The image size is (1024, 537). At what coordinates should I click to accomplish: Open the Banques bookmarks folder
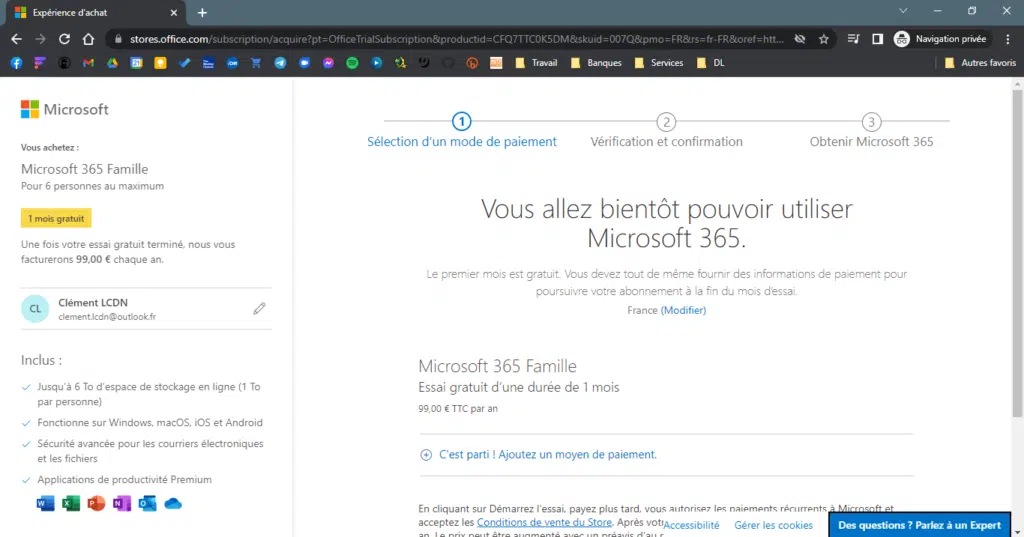click(x=596, y=63)
